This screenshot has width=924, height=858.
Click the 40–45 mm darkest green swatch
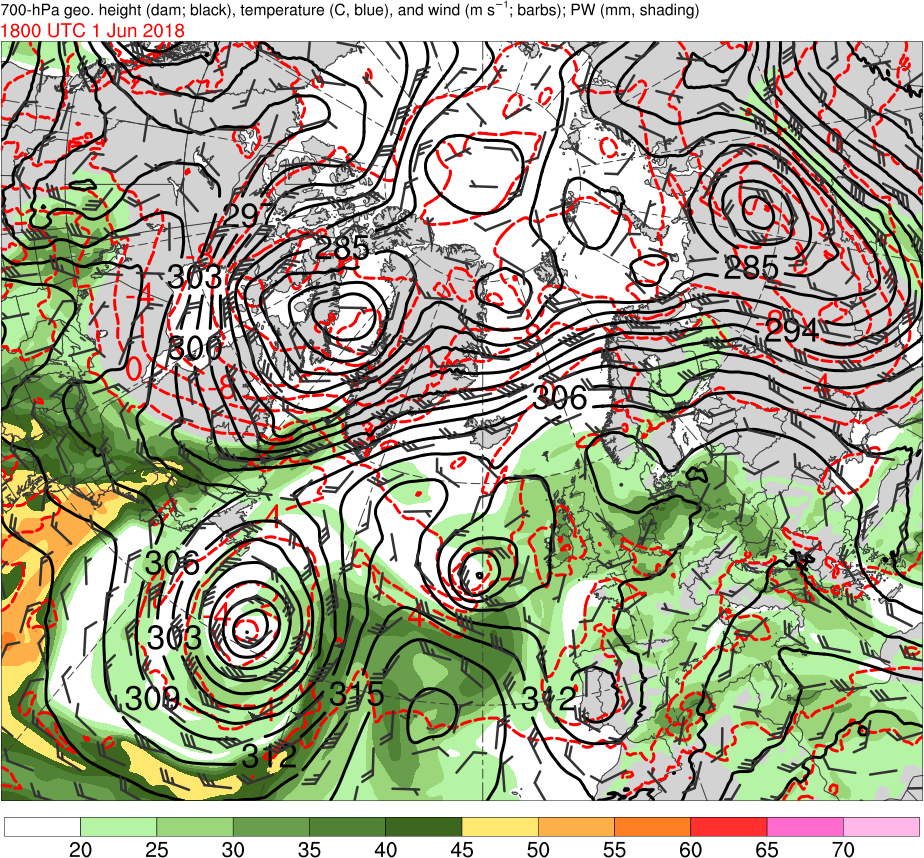424,827
